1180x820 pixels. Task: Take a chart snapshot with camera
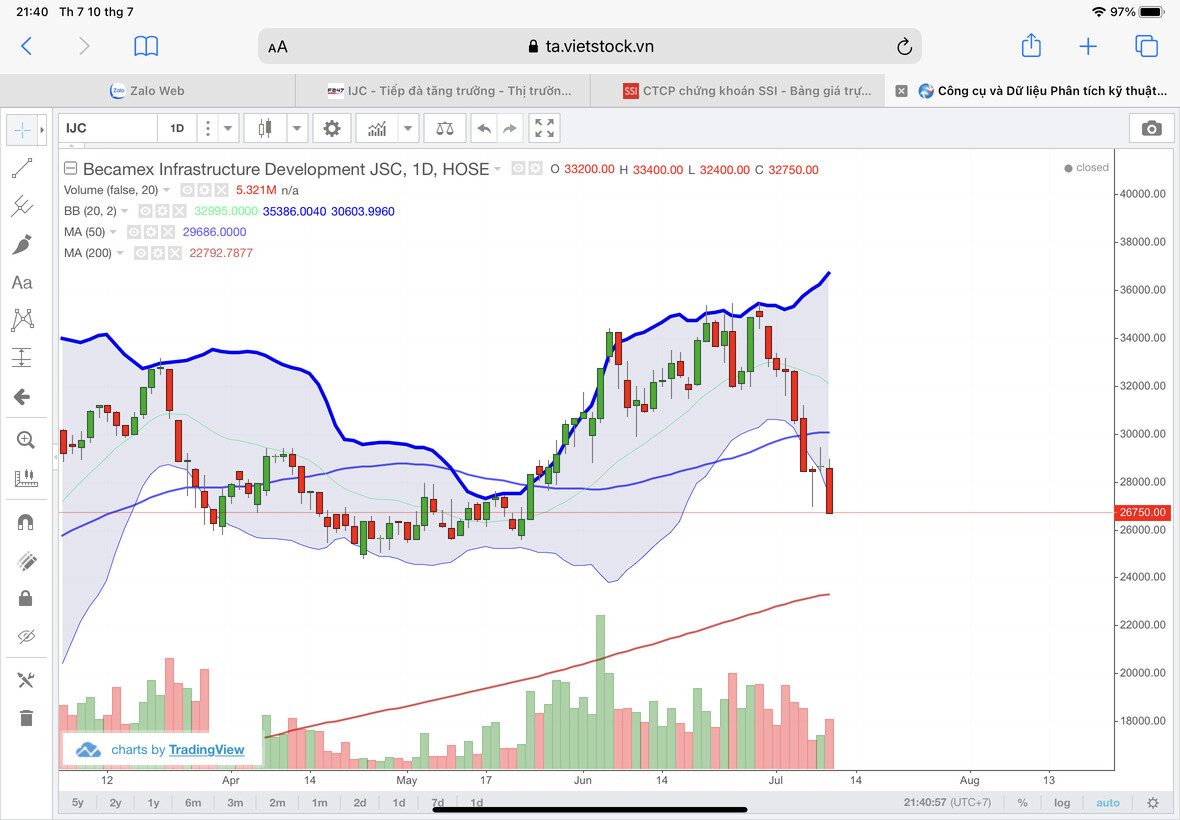(1151, 128)
